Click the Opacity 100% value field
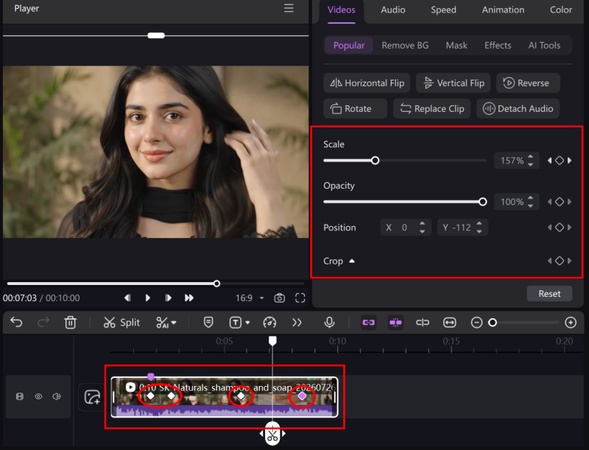The width and height of the screenshot is (589, 450). pyautogui.click(x=512, y=202)
